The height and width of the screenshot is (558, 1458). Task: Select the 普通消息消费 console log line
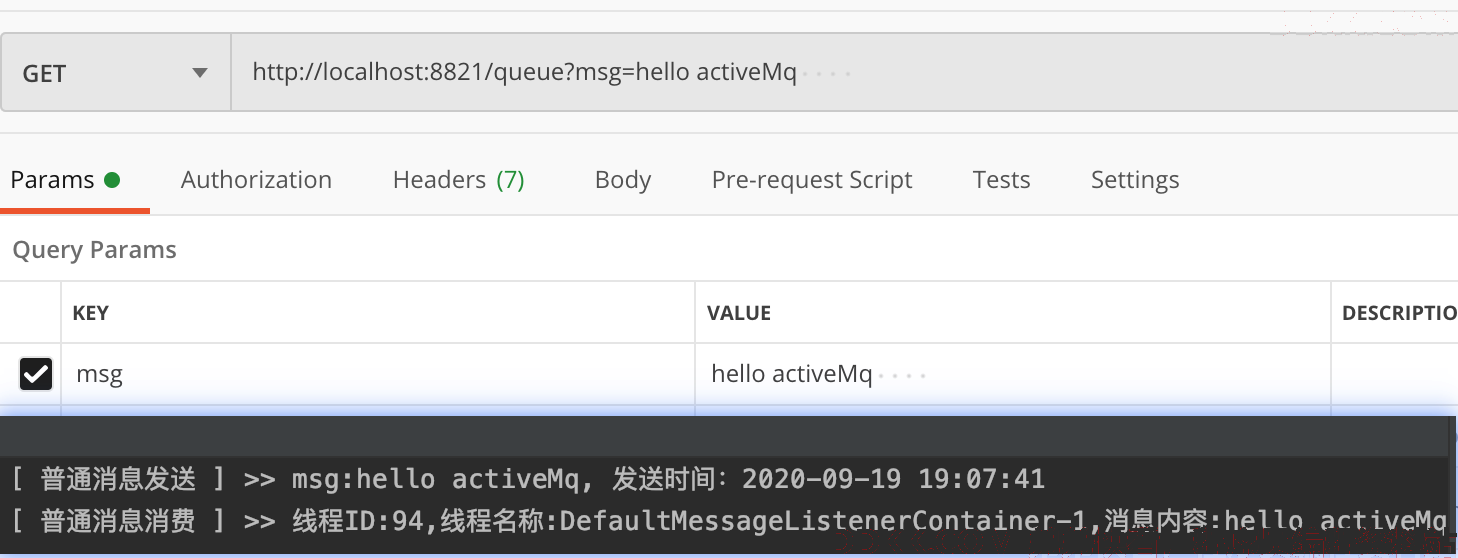click(x=728, y=520)
